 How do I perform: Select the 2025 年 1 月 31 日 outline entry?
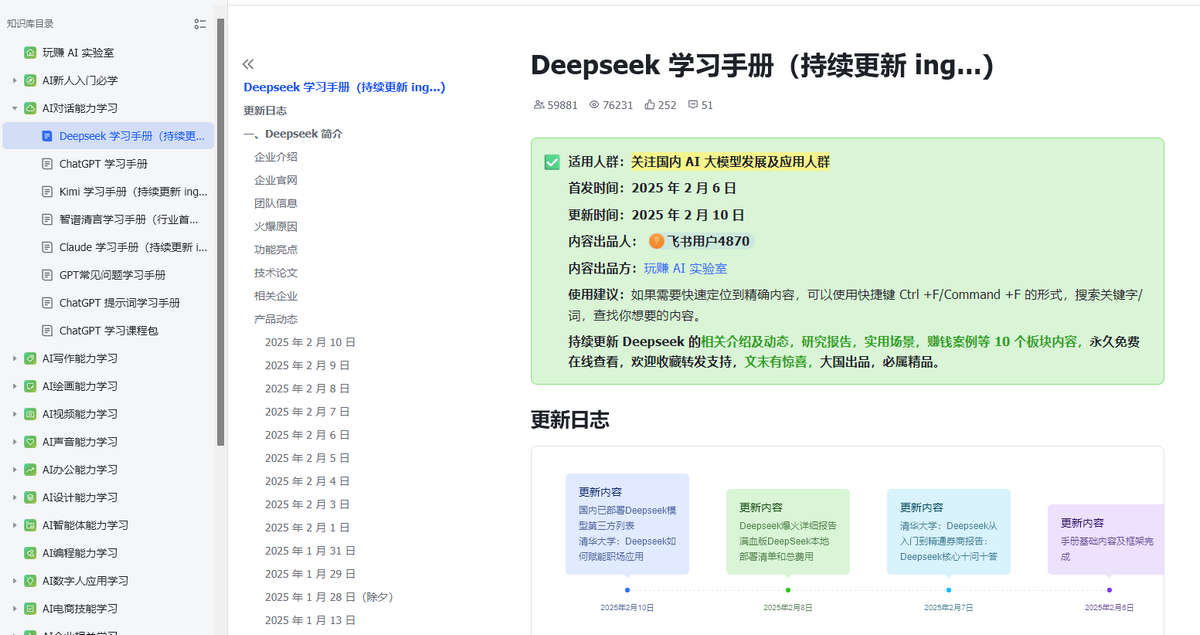[311, 551]
